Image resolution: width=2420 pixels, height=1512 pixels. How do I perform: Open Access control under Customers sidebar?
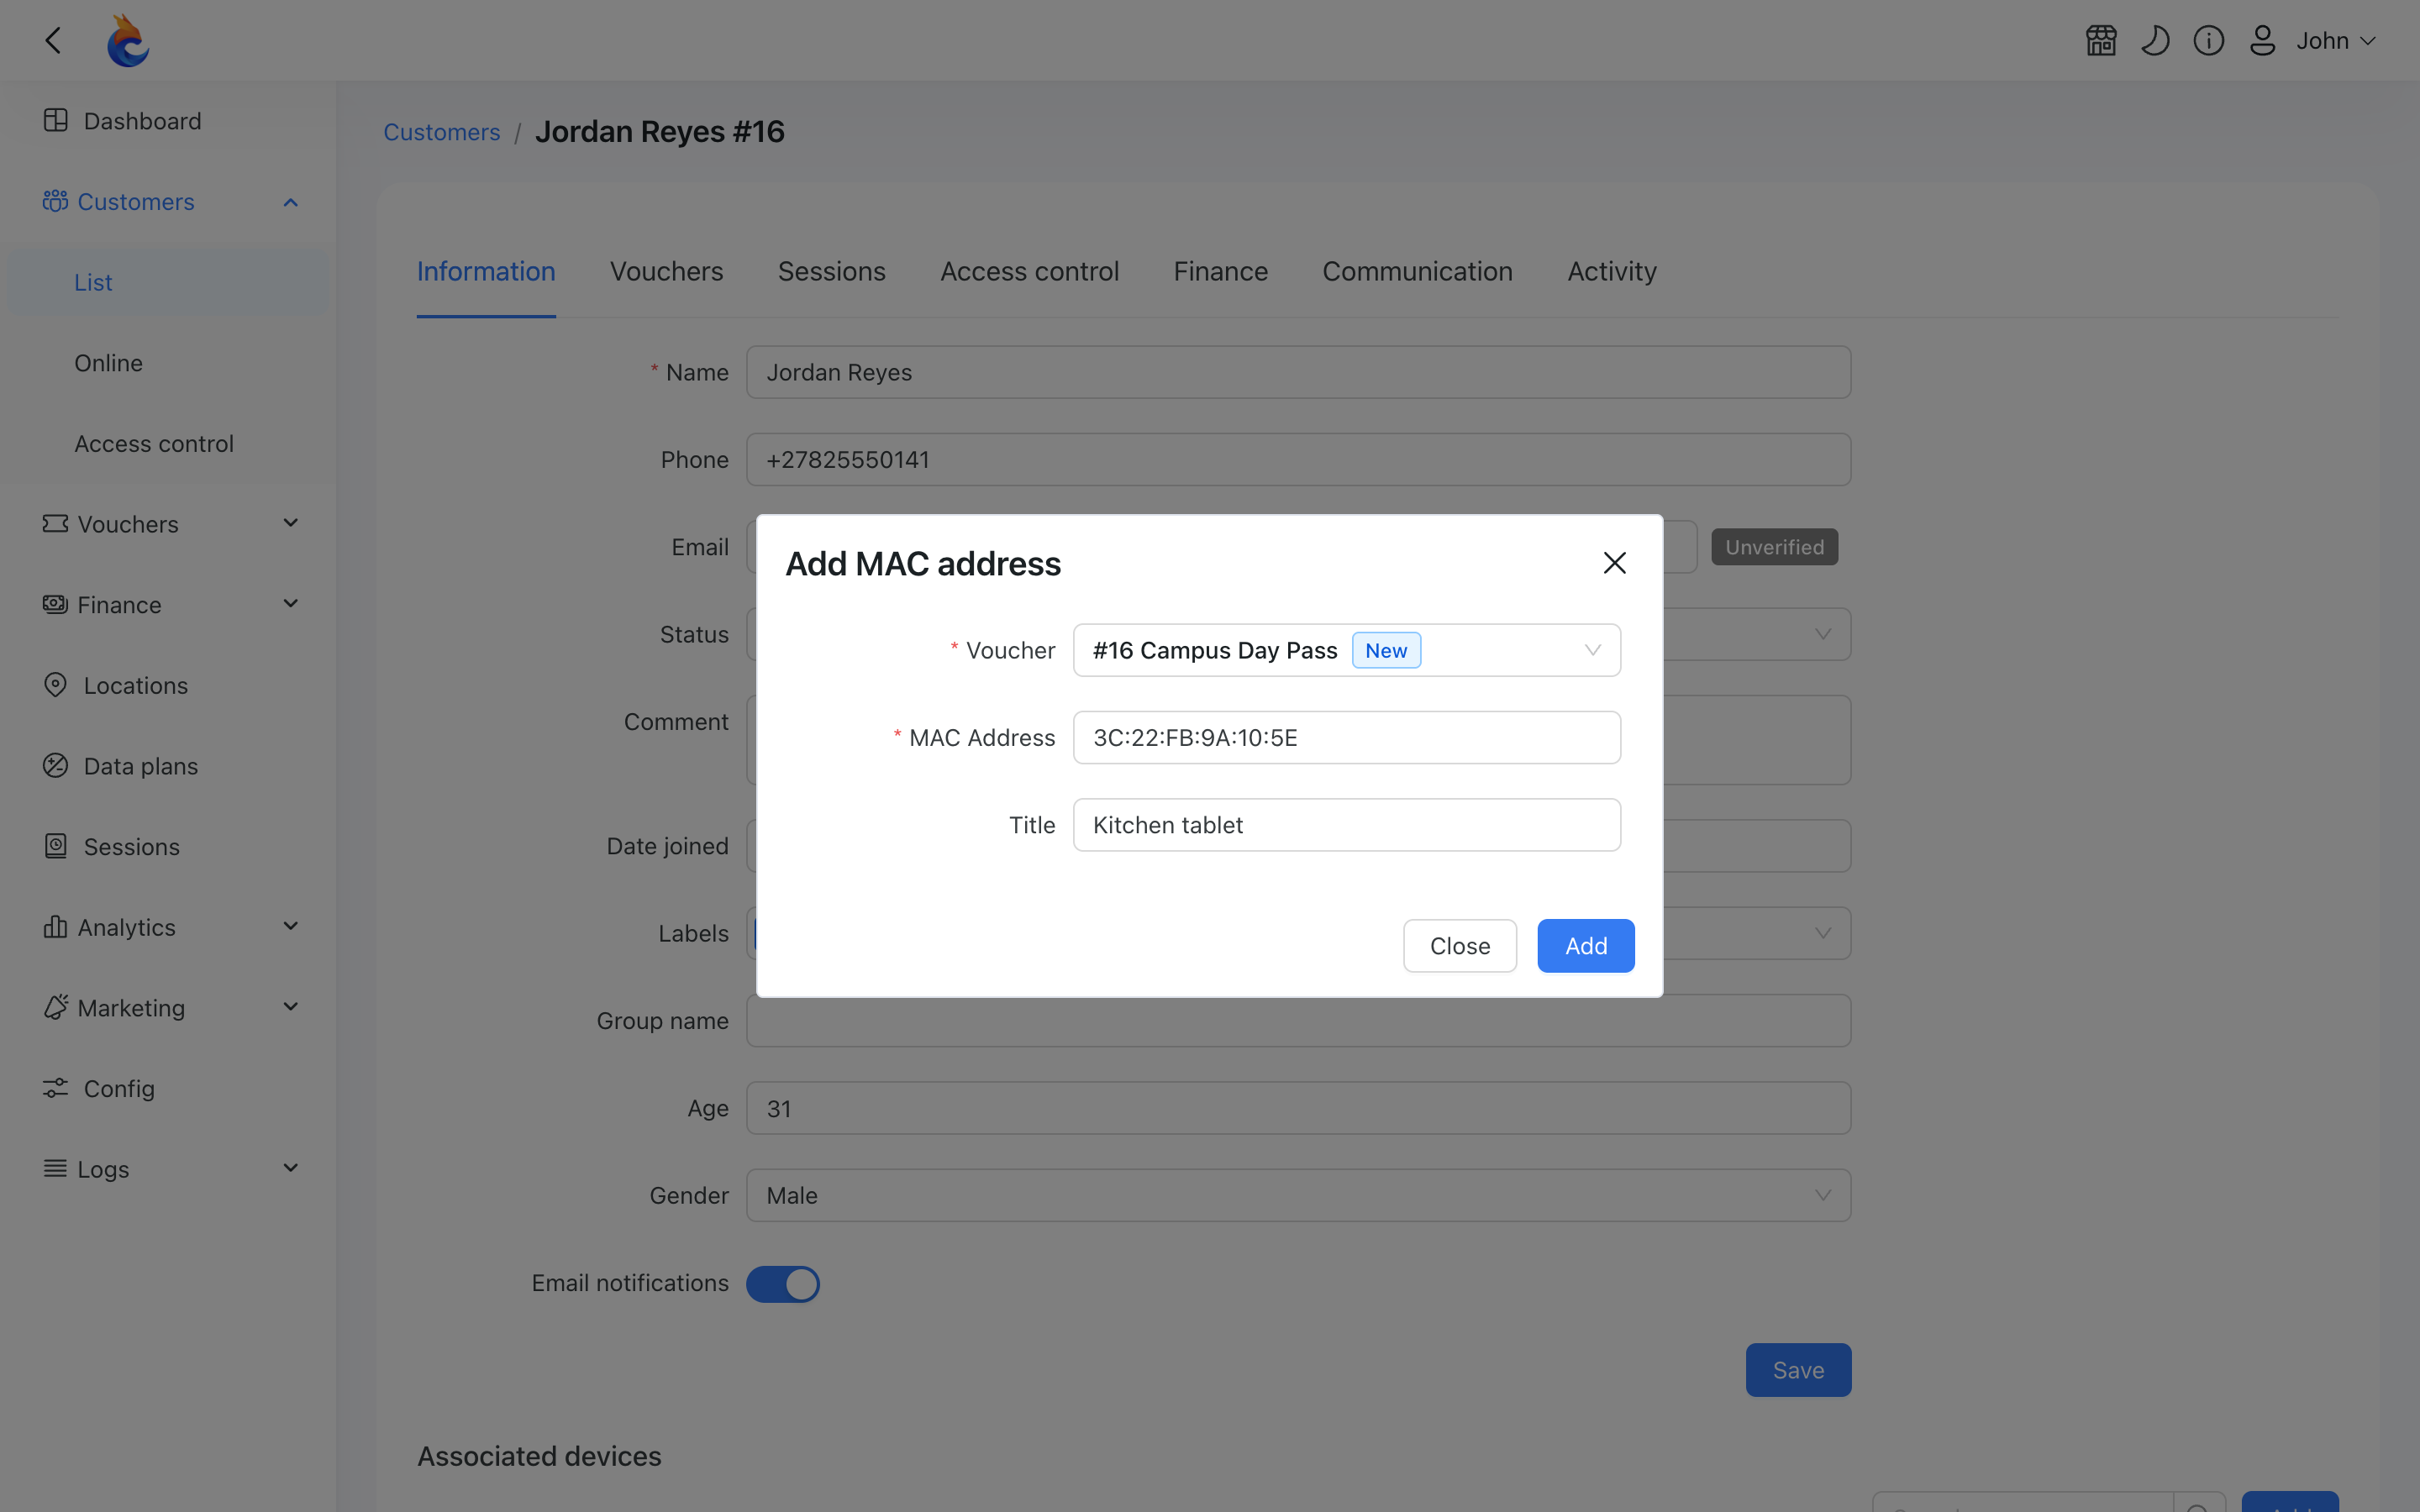(x=168, y=443)
